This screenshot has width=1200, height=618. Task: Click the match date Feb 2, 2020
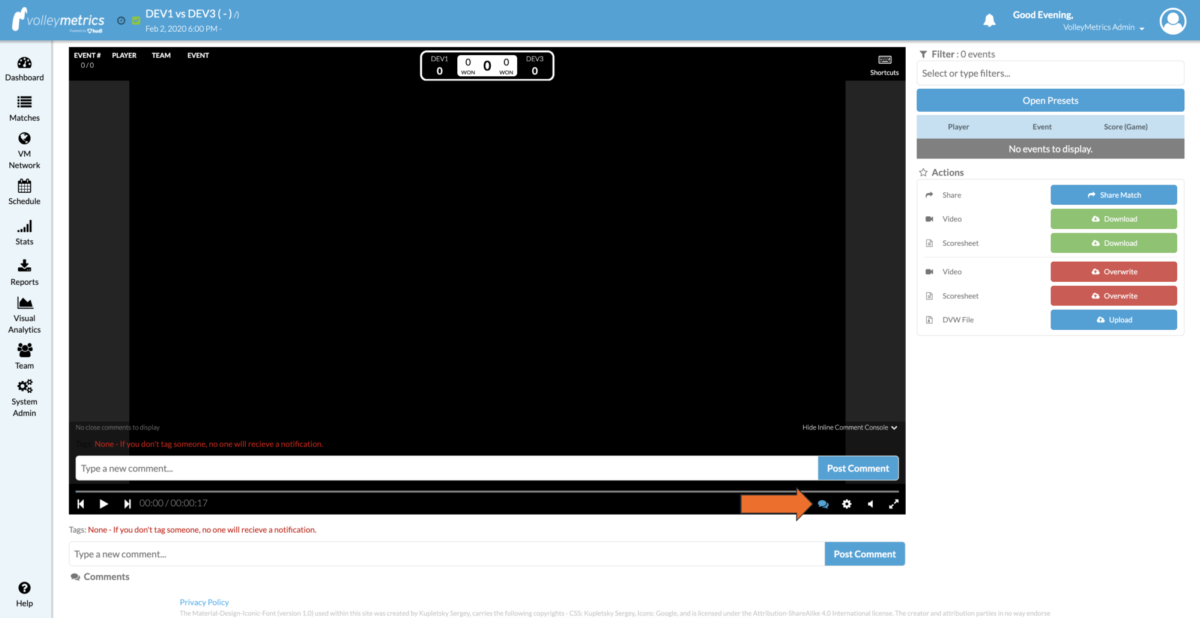tap(183, 28)
